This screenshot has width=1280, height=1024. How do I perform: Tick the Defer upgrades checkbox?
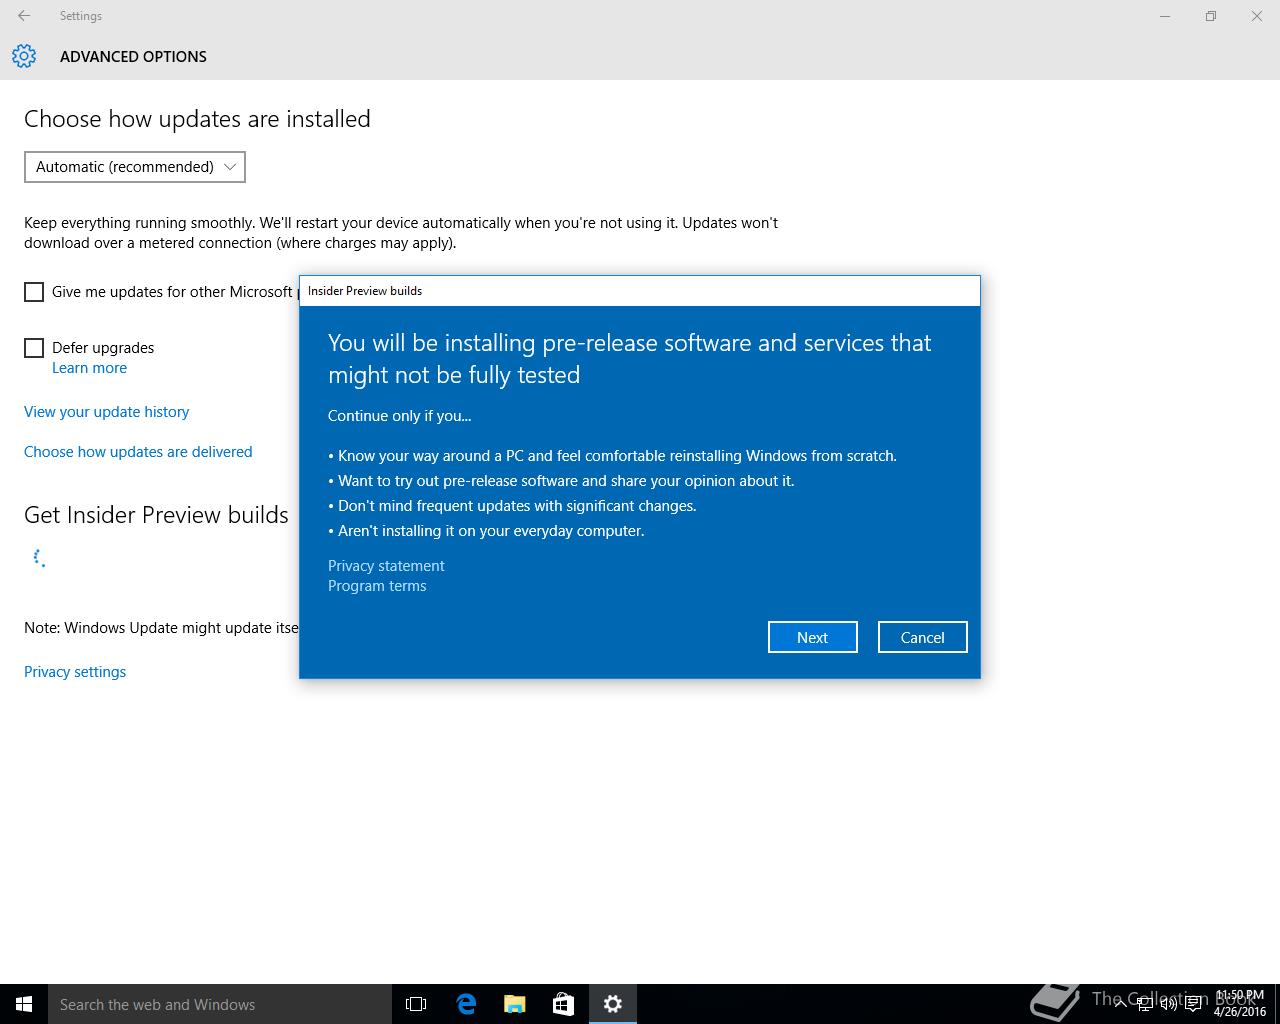click(34, 348)
